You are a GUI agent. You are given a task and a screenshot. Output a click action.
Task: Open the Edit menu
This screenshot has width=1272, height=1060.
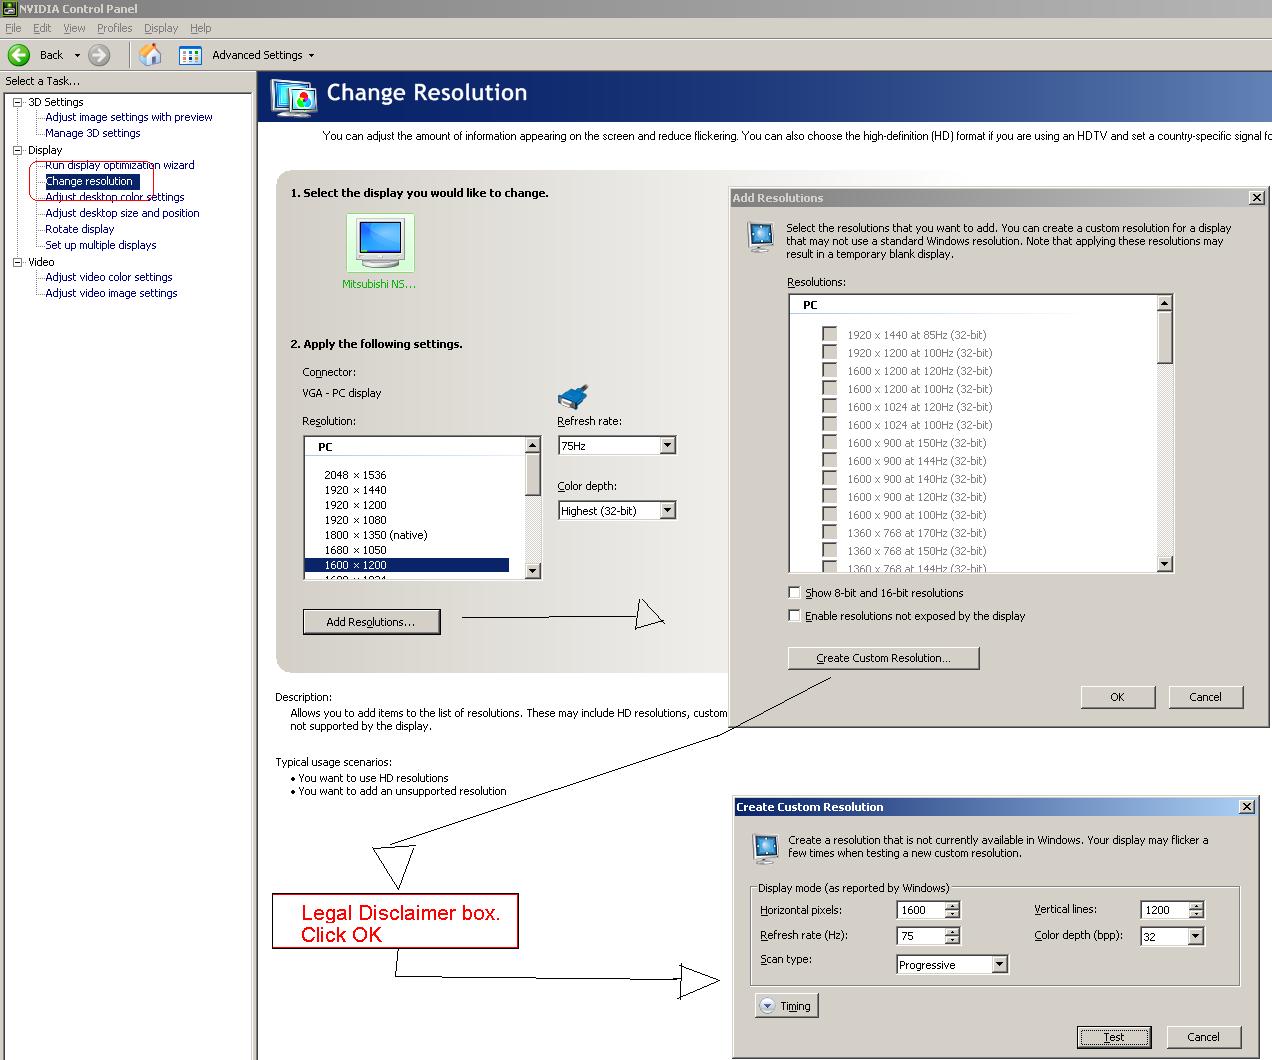coord(42,28)
